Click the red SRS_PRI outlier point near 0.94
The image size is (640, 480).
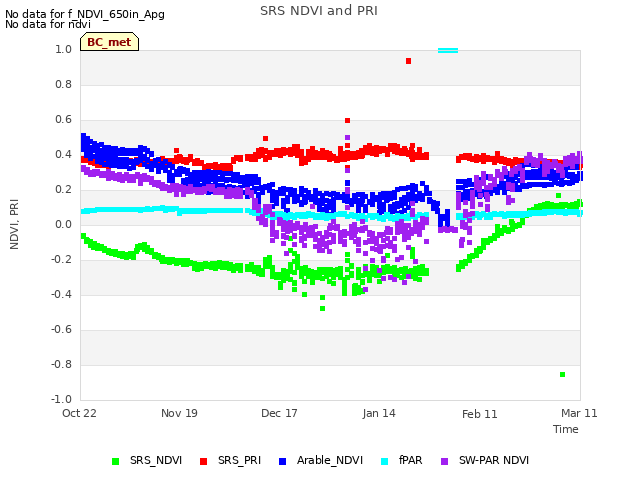(x=408, y=61)
